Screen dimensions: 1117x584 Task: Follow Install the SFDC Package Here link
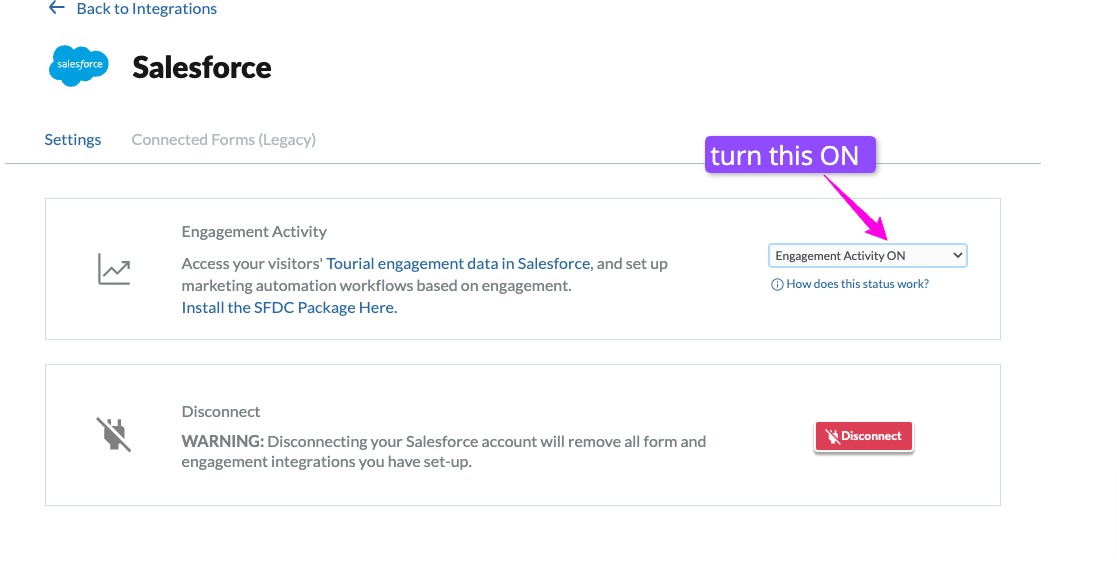[289, 308]
